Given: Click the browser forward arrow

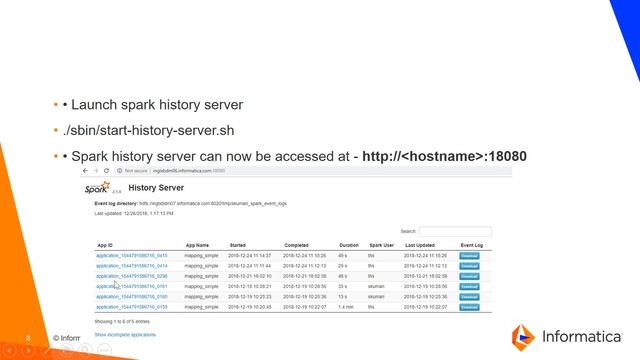Looking at the screenshot, I should 96,171.
